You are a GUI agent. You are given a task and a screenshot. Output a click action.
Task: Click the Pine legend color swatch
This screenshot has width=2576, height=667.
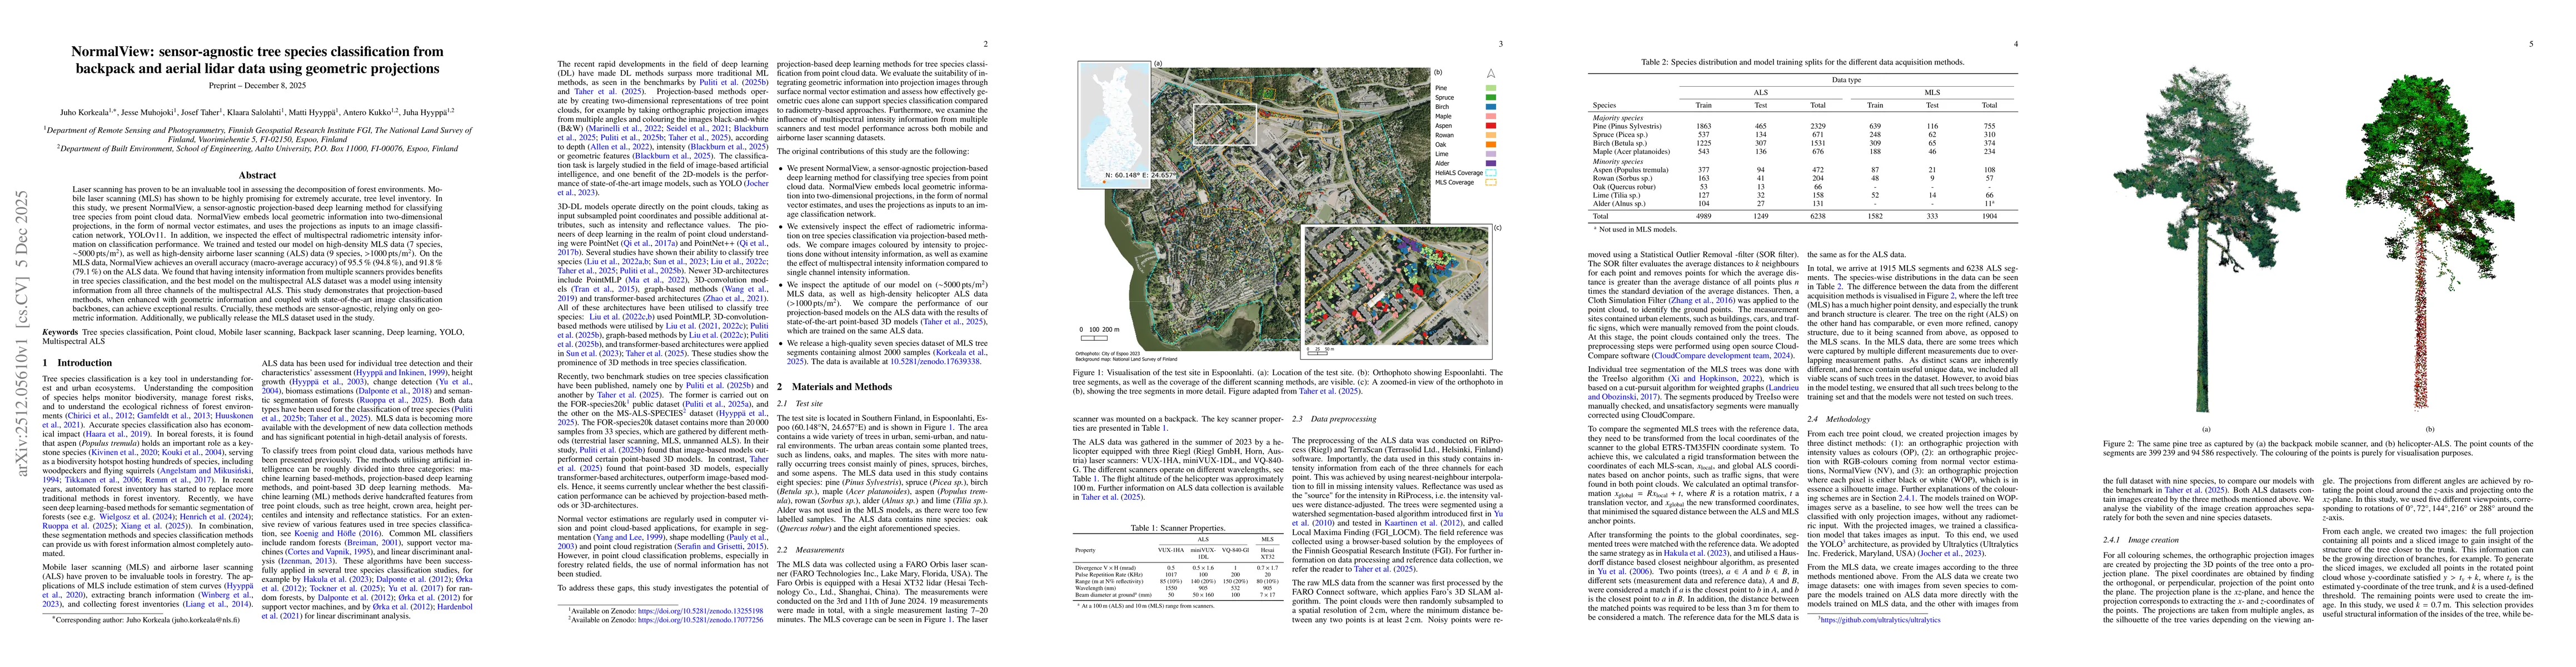pos(1491,88)
